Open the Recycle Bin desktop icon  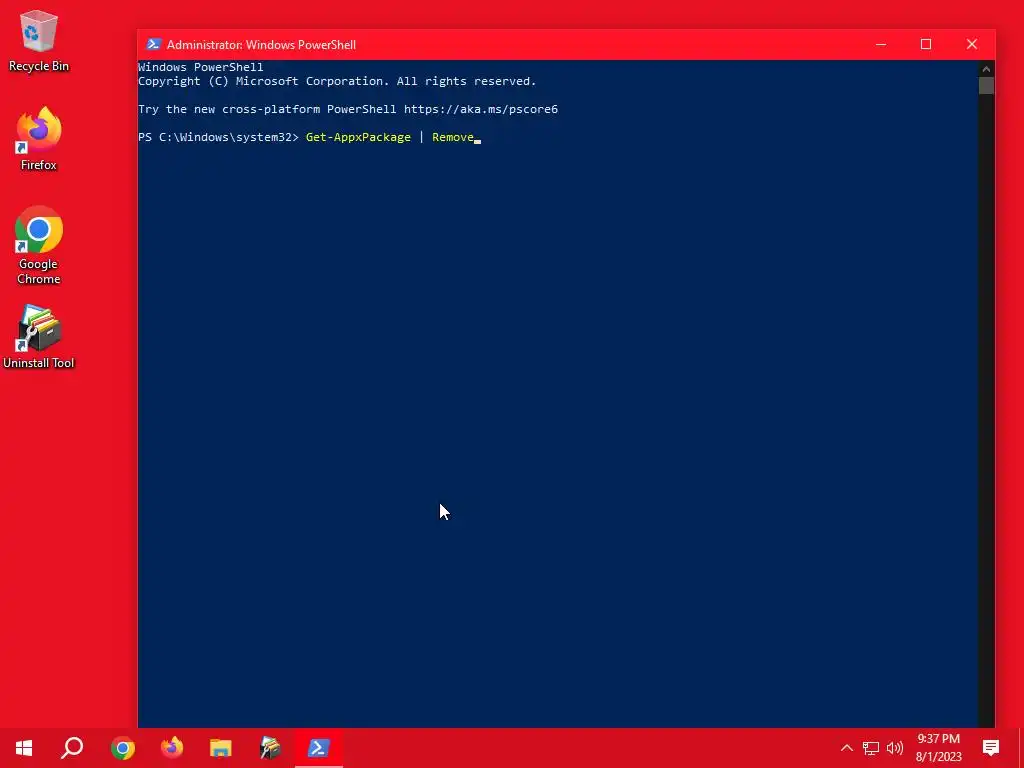pos(39,40)
